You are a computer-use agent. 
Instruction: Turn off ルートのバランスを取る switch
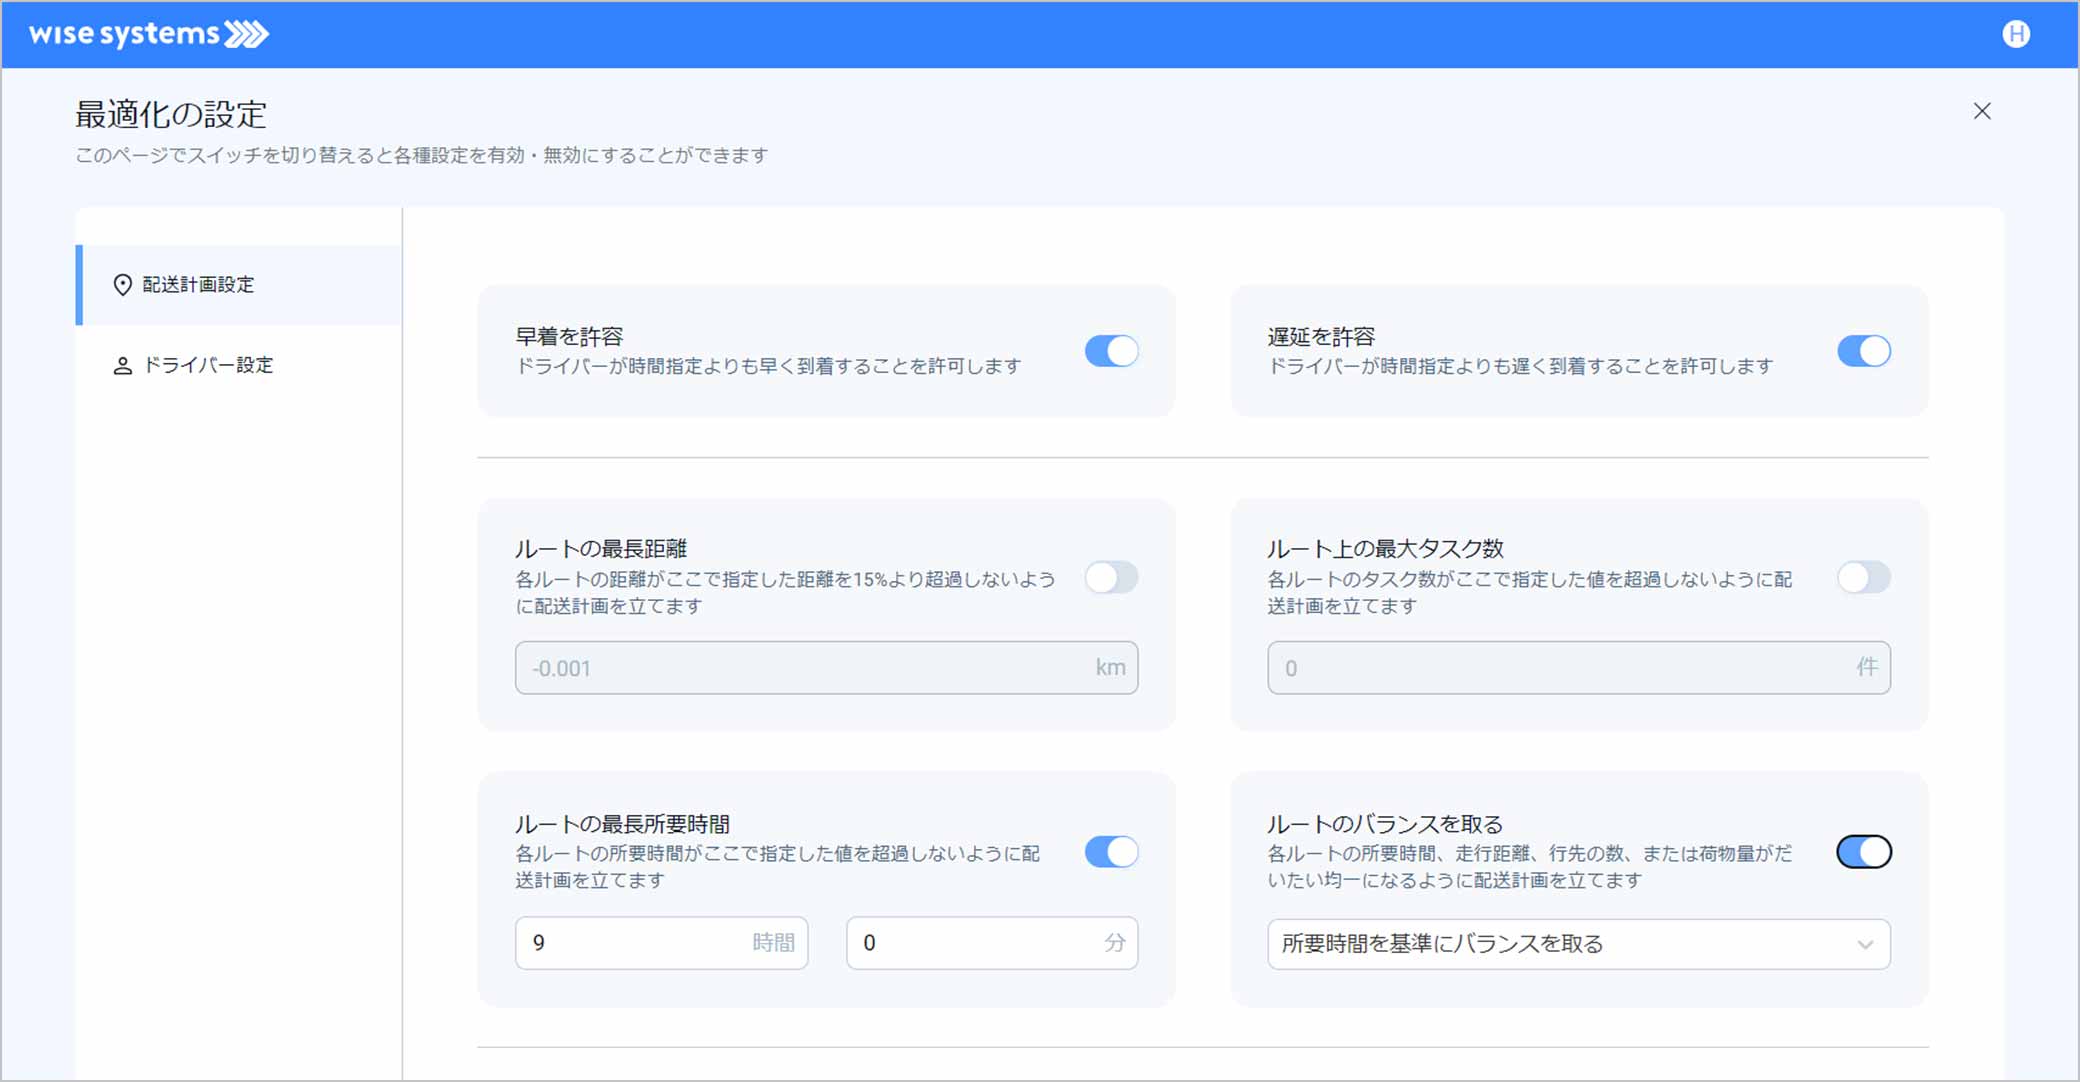click(1863, 852)
